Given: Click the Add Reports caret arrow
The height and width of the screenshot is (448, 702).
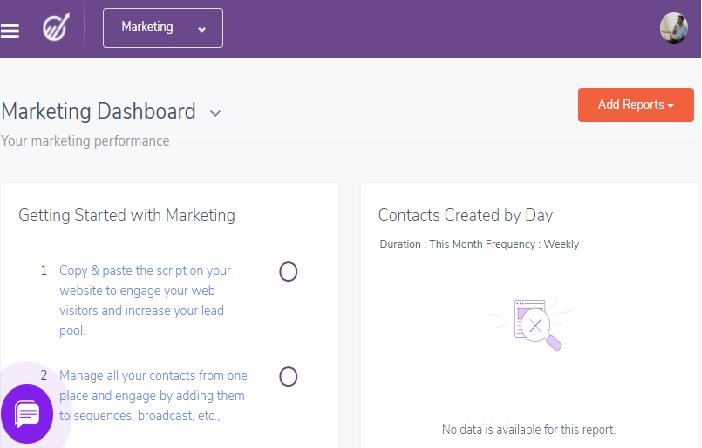Looking at the screenshot, I should pos(670,106).
